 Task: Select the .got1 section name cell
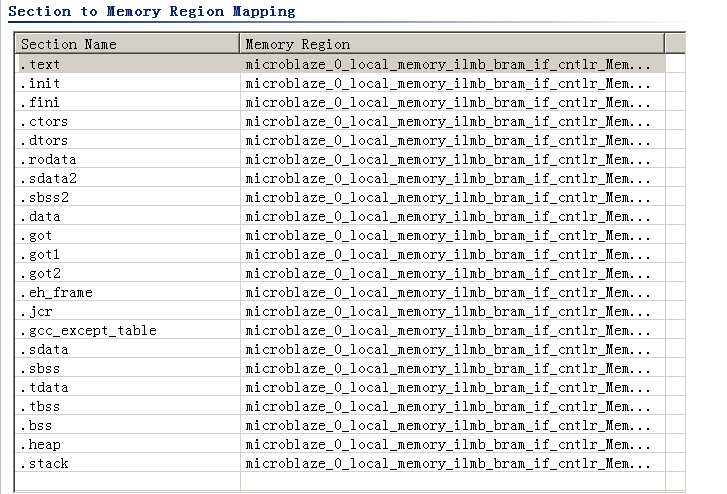coord(128,254)
